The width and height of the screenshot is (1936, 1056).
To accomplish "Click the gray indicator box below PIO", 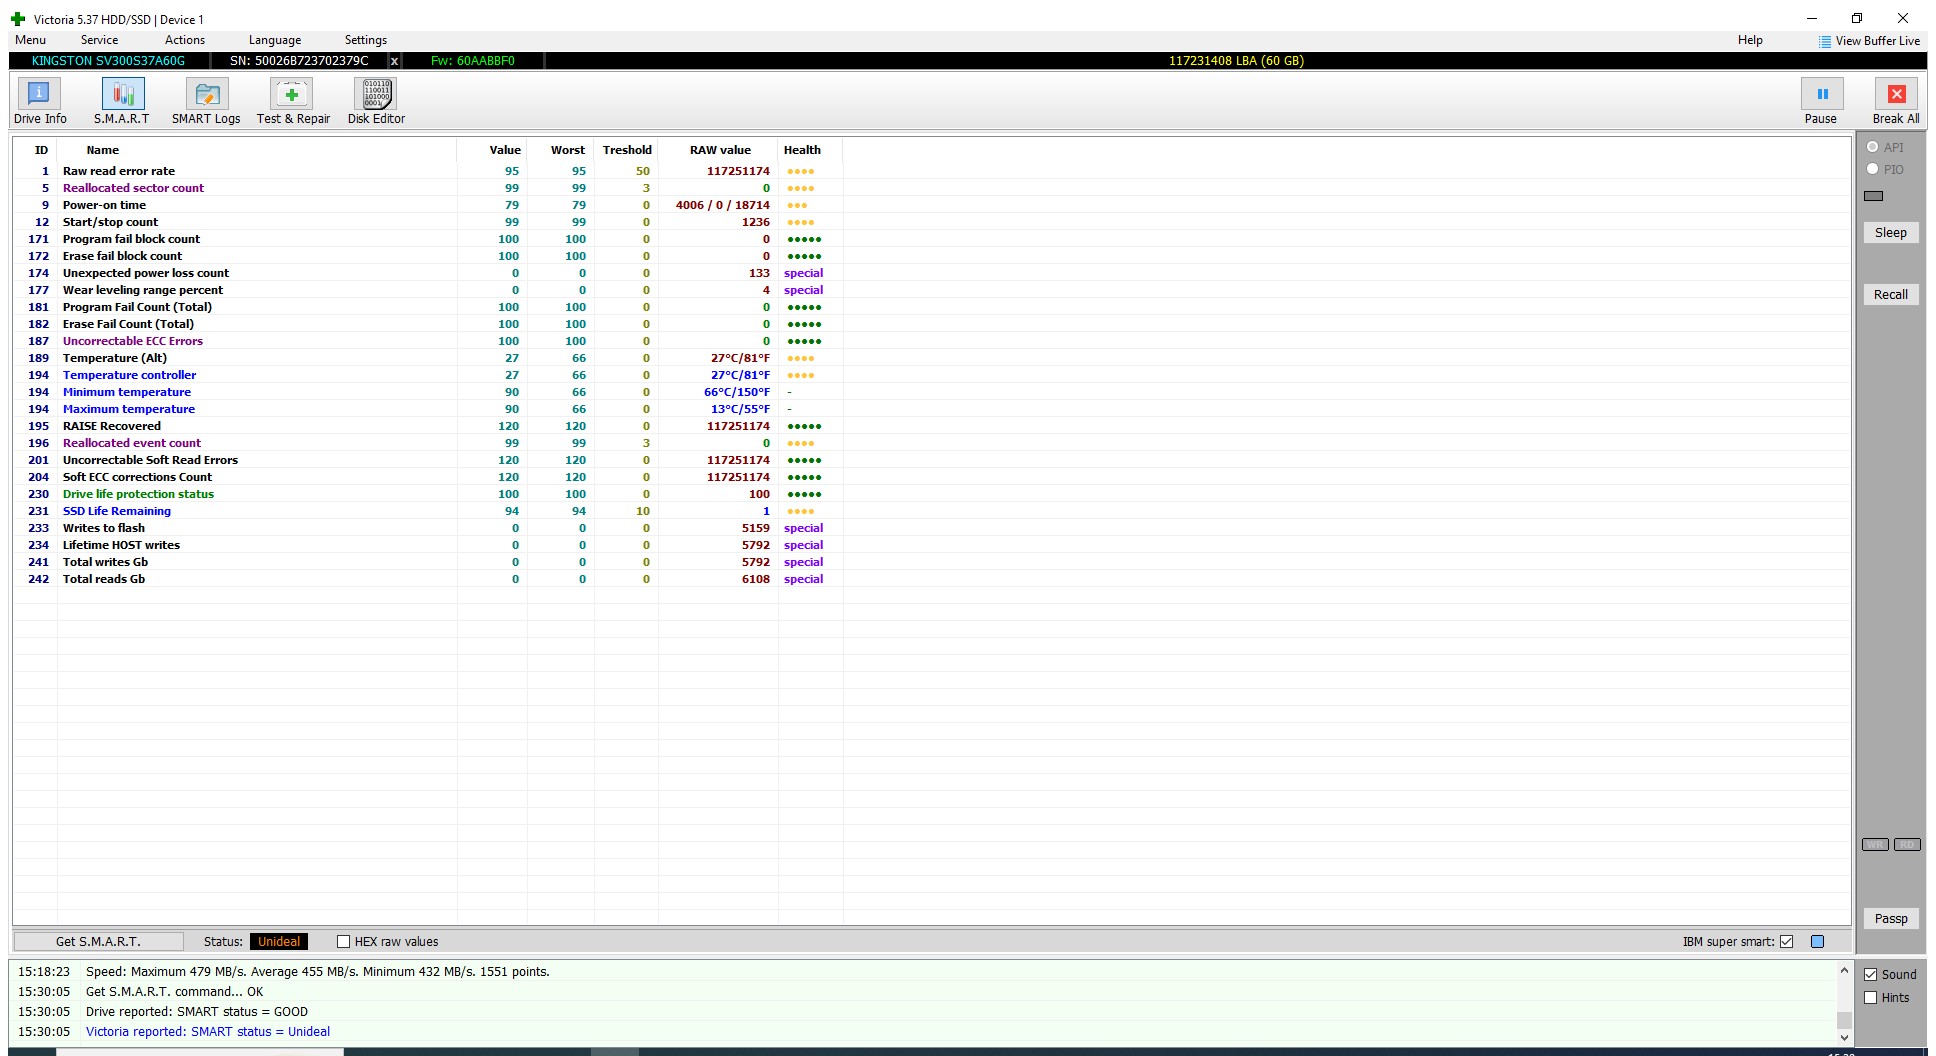I will click(1874, 196).
